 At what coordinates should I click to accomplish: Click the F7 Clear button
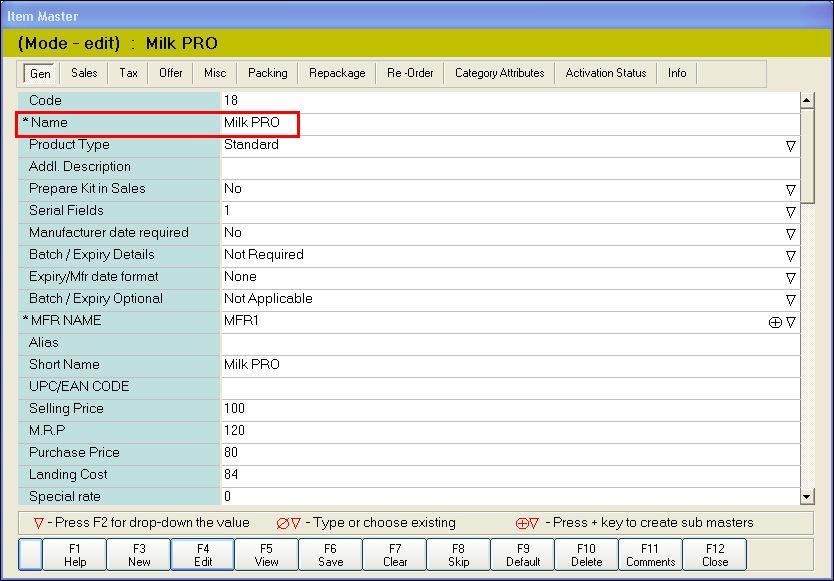coord(395,555)
